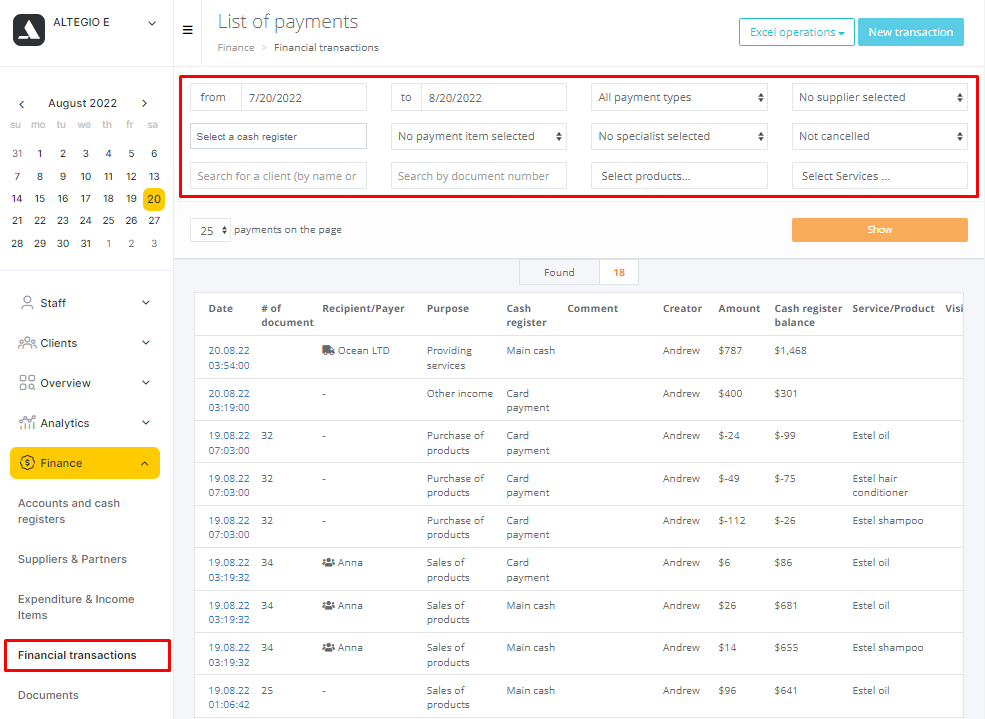
Task: Open the All payment types dropdown
Action: tap(679, 97)
